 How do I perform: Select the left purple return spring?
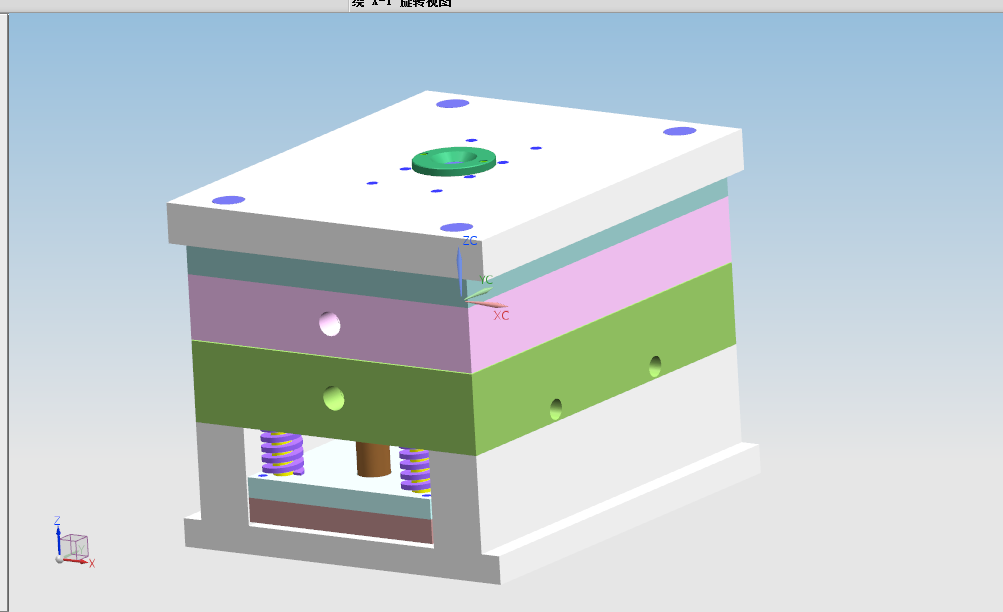point(281,453)
